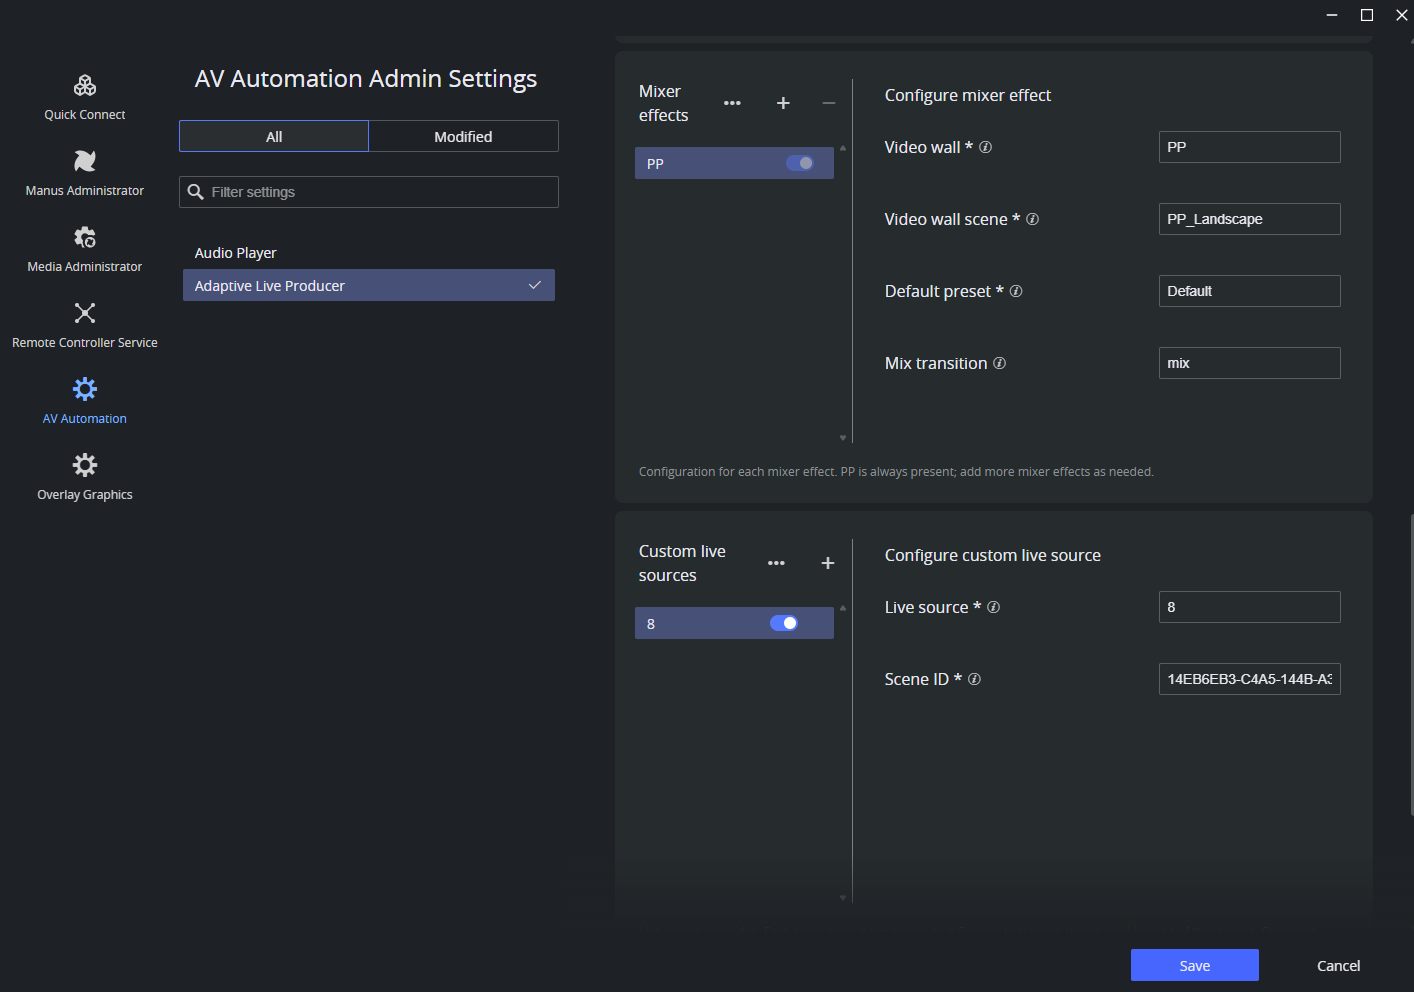Open the Quick Connect section

(x=85, y=98)
